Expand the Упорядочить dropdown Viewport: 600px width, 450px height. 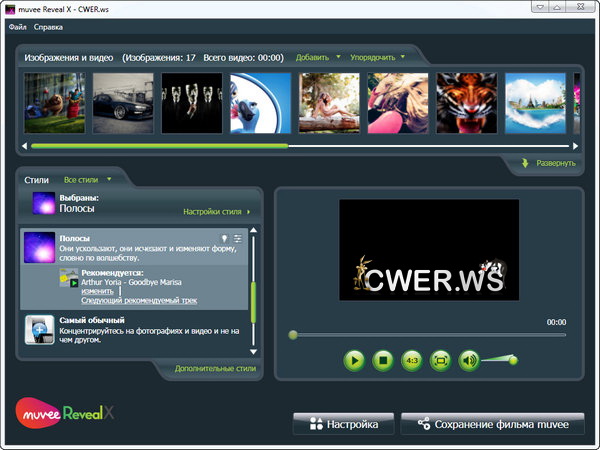click(381, 57)
